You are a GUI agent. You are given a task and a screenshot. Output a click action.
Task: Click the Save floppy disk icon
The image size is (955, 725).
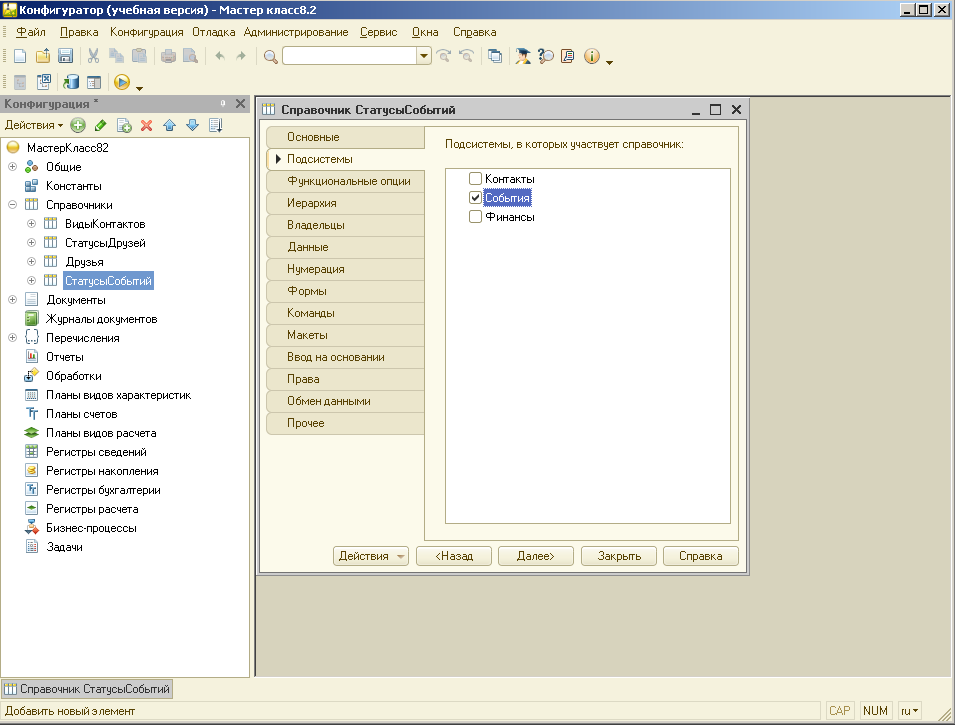click(66, 56)
